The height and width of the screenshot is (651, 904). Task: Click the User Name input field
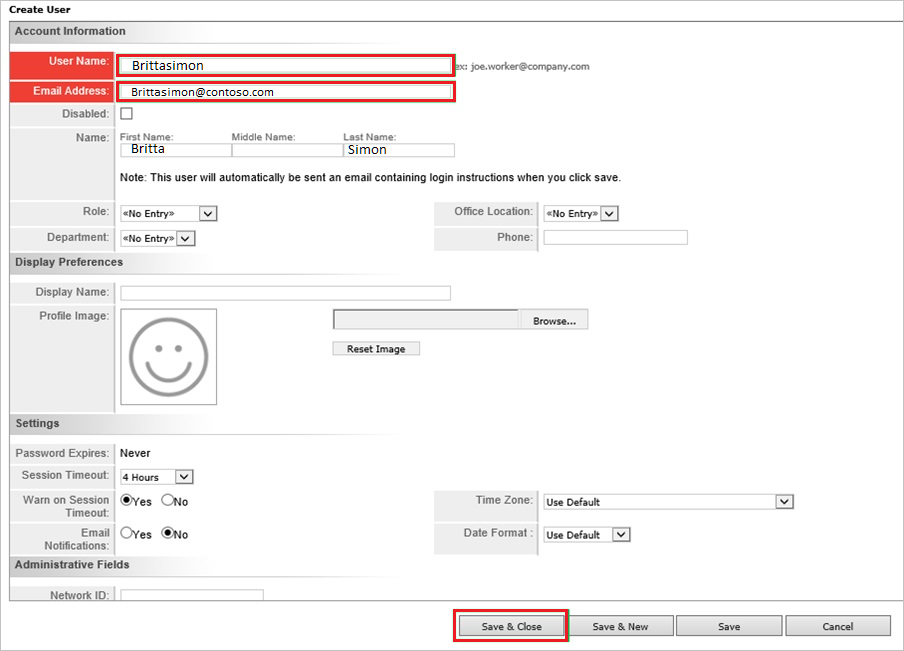click(285, 66)
